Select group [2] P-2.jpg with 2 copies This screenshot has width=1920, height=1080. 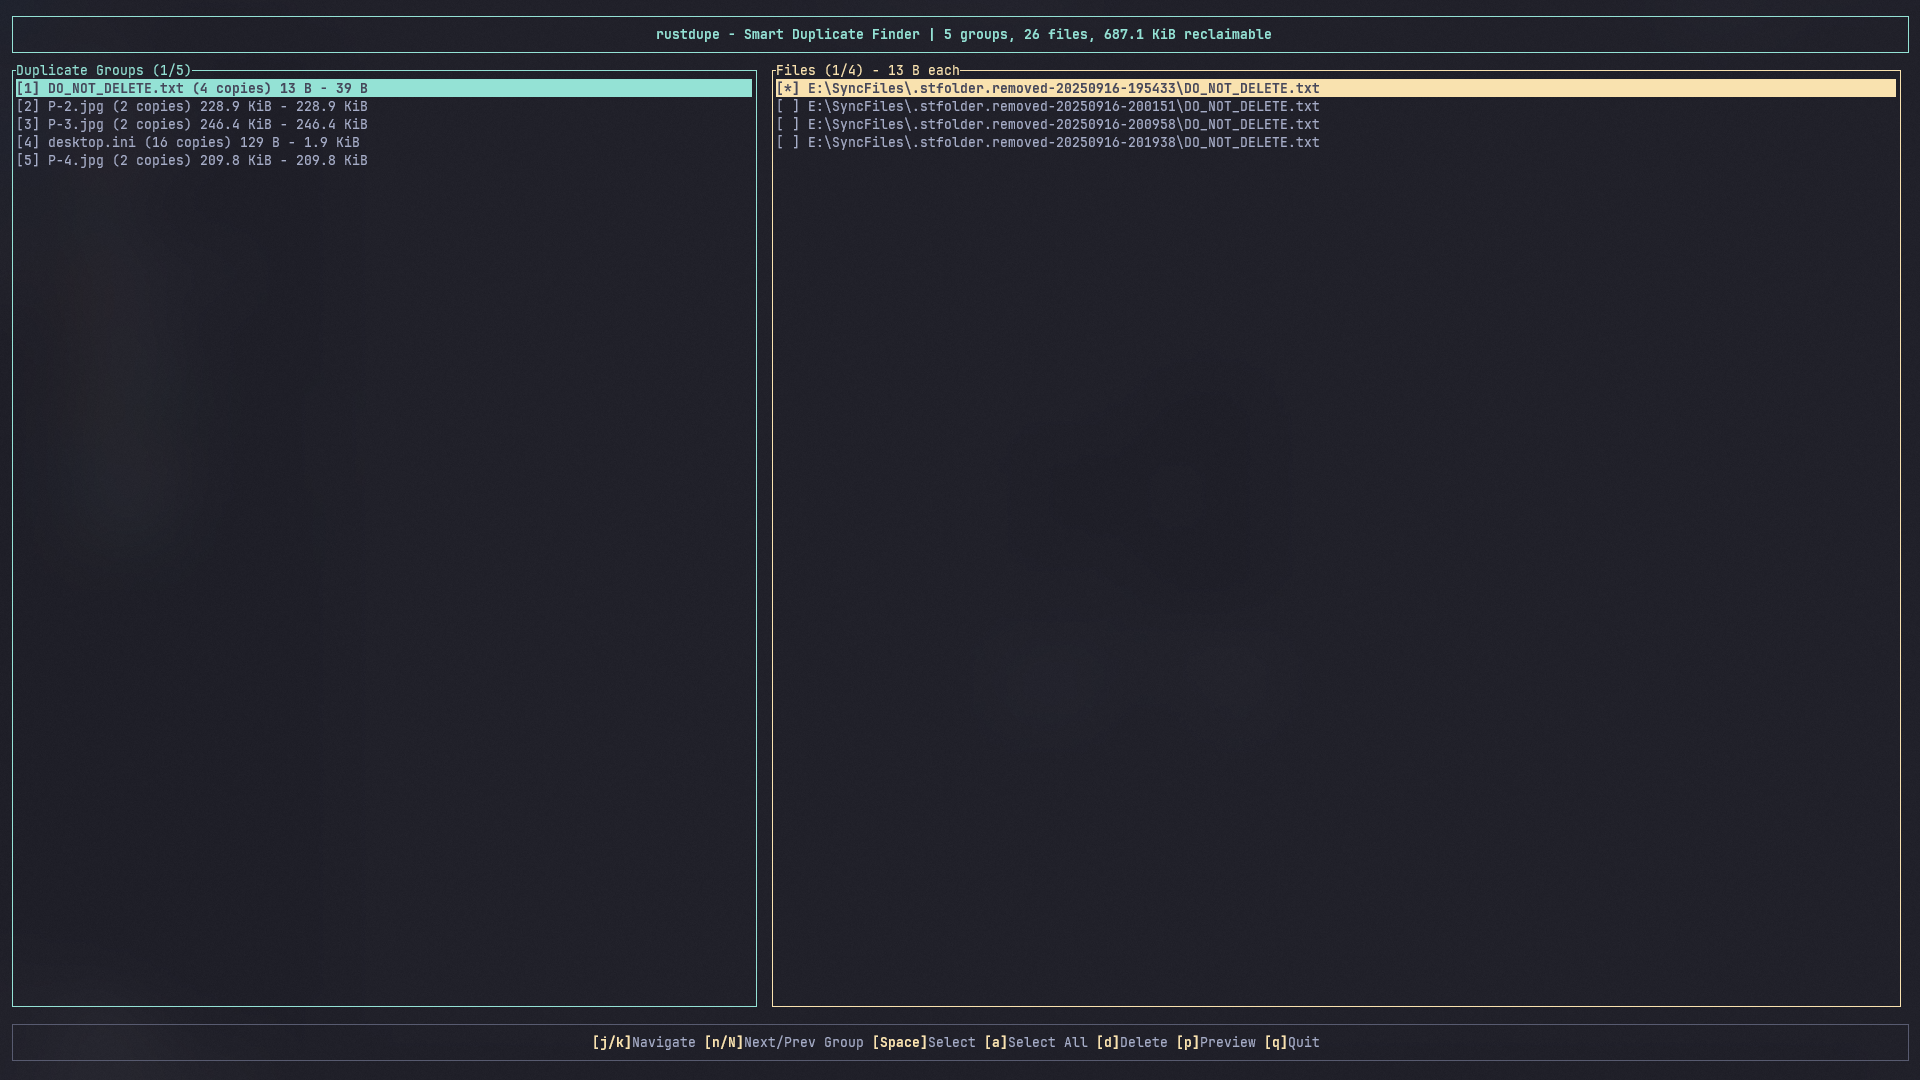coord(193,106)
